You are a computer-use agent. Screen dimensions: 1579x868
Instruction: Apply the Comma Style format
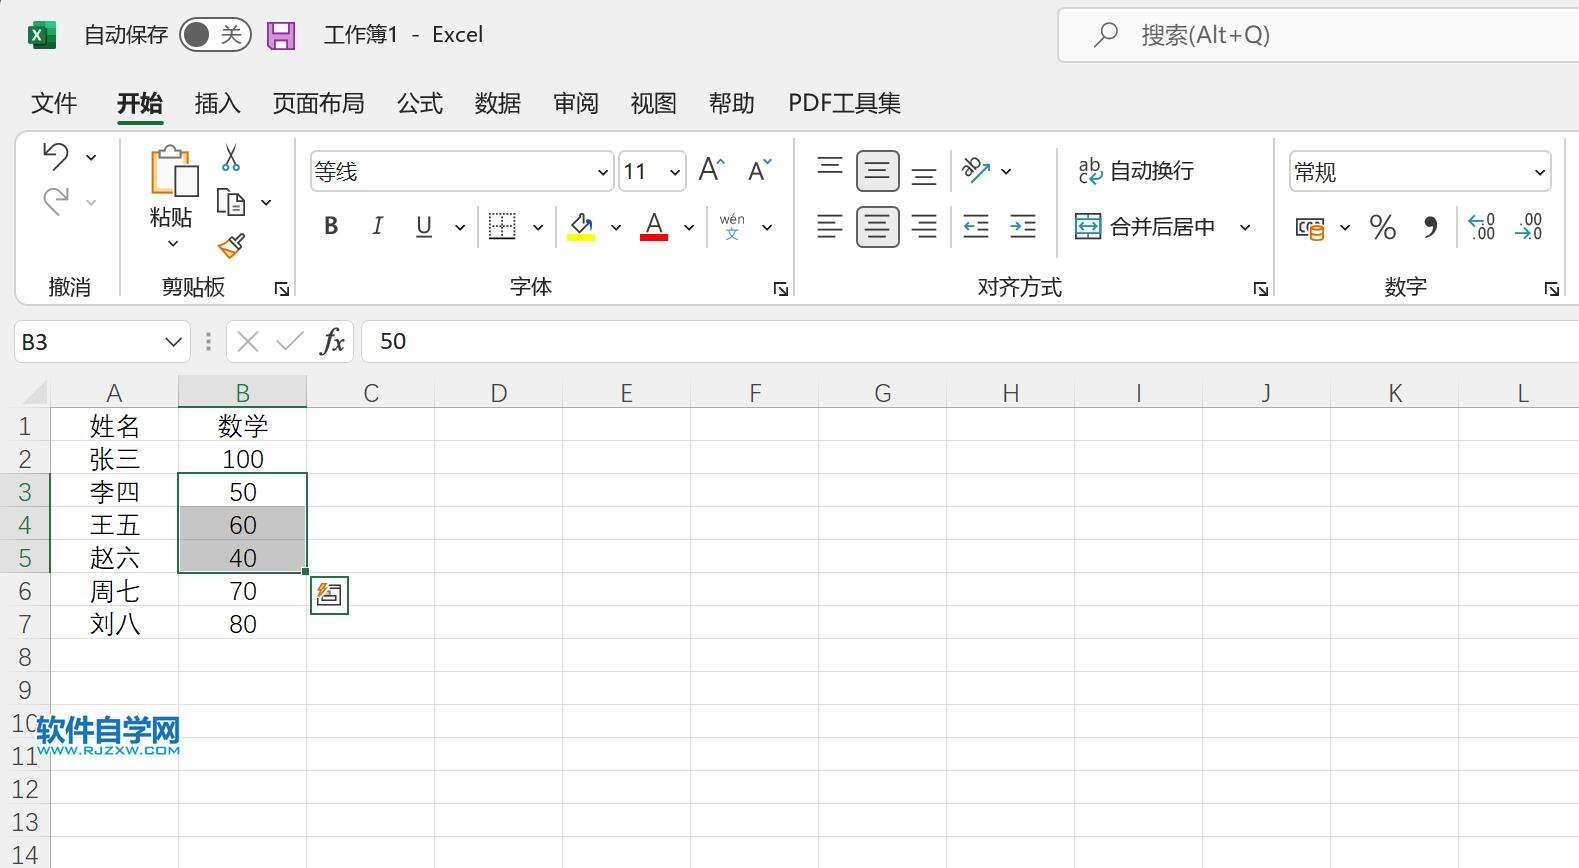point(1431,228)
